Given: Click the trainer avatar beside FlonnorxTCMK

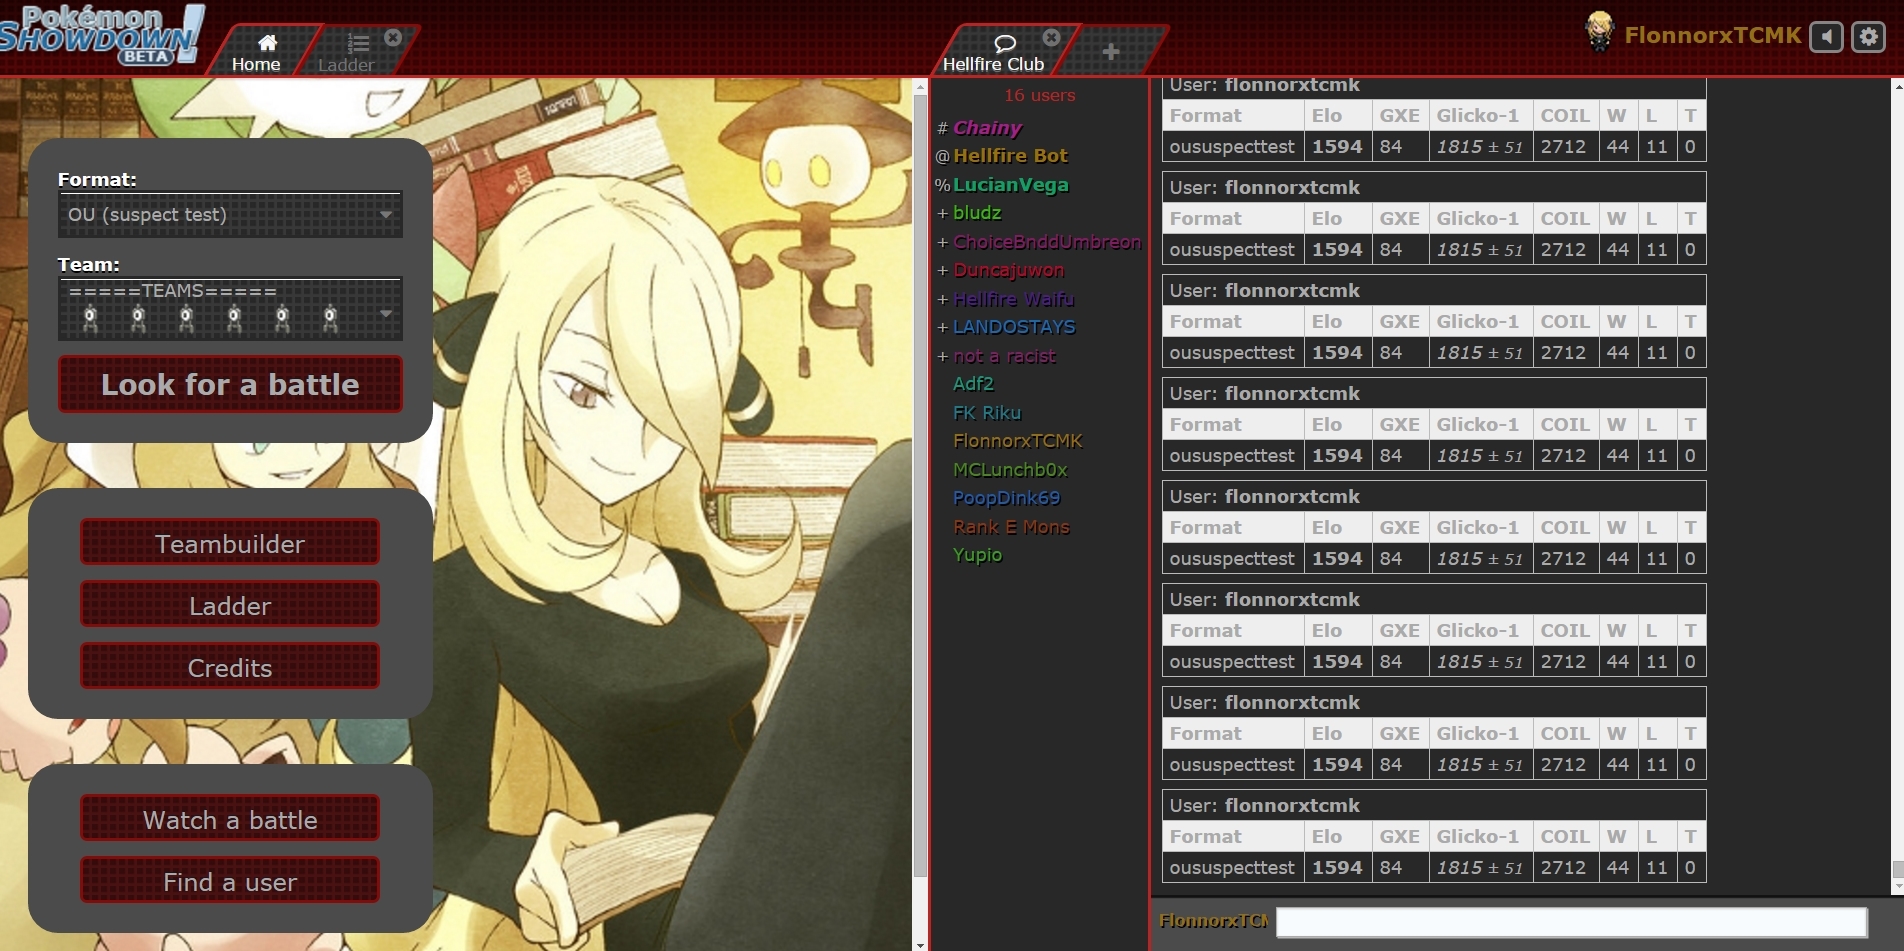Looking at the screenshot, I should (x=1600, y=32).
